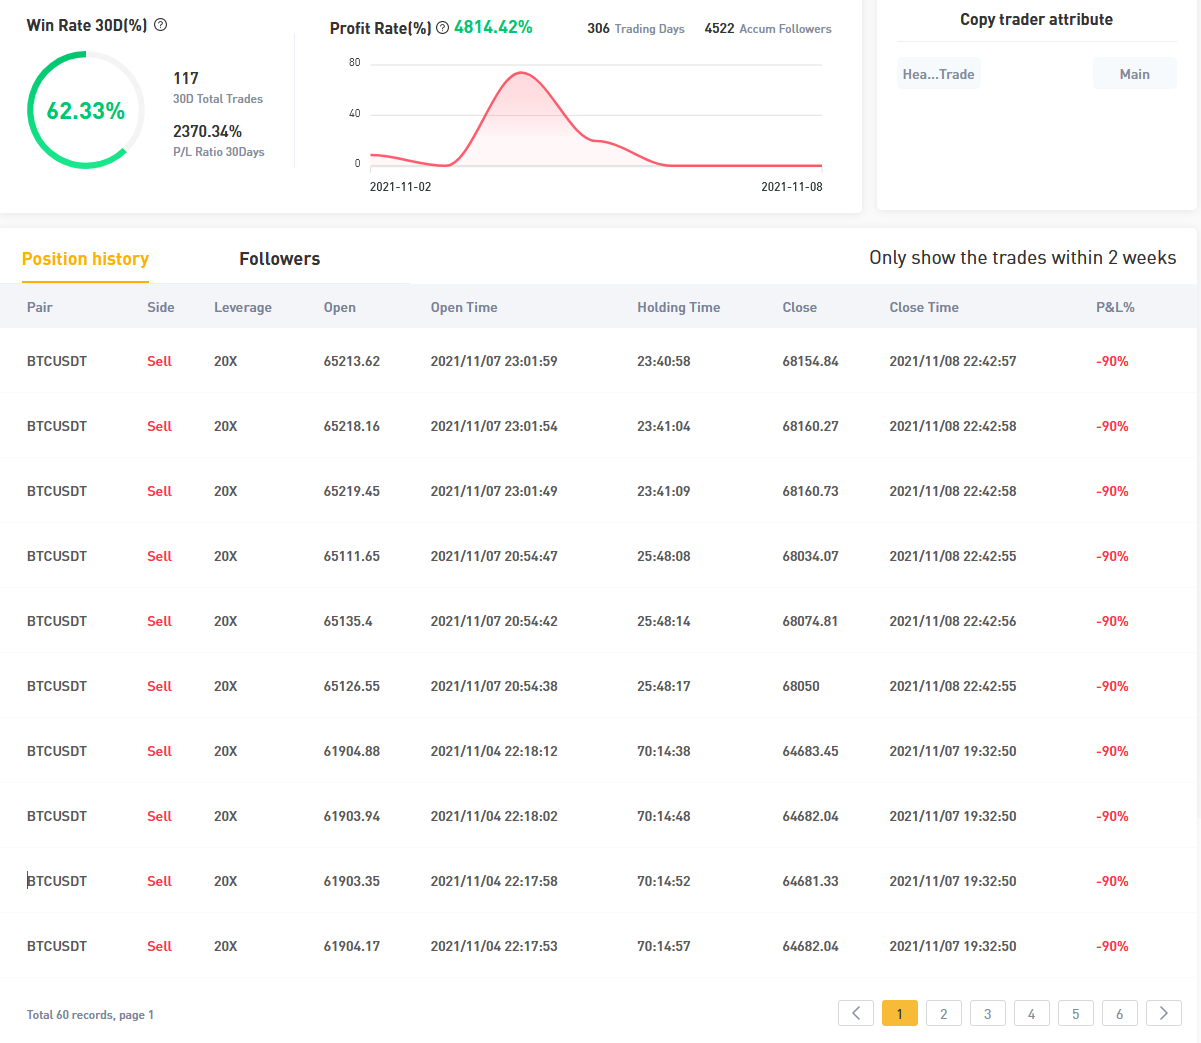Screen dimensions: 1201x1043
Task: Click the 62.33% win rate ring
Action: click(x=86, y=110)
